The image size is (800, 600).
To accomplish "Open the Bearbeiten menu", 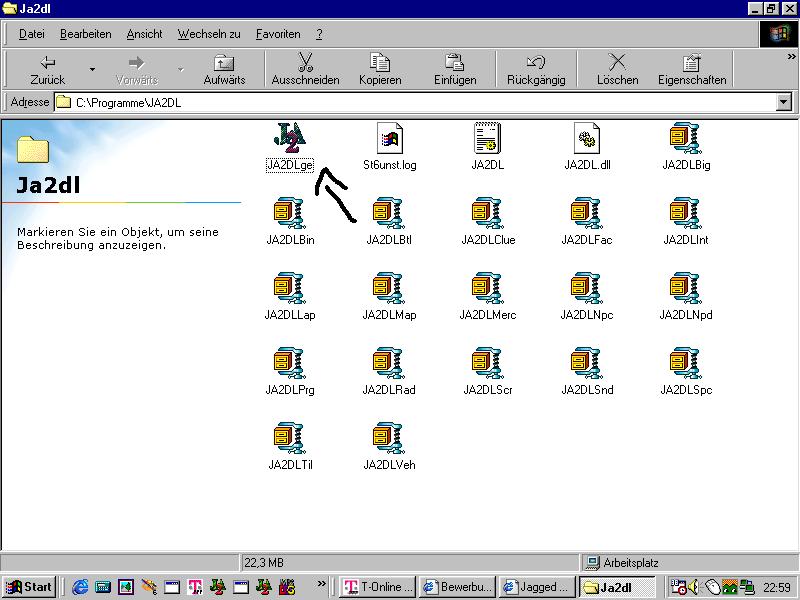I will pyautogui.click(x=86, y=34).
